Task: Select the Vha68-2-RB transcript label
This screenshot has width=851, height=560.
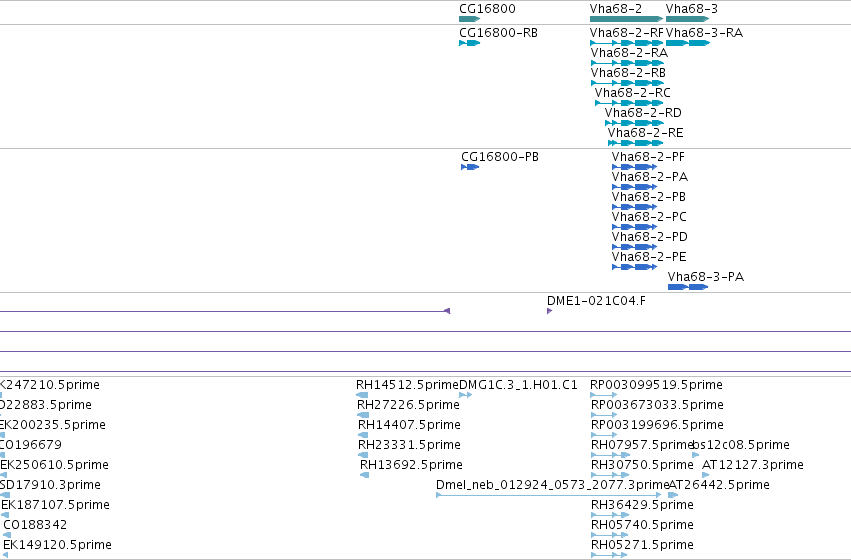Action: 628,73
